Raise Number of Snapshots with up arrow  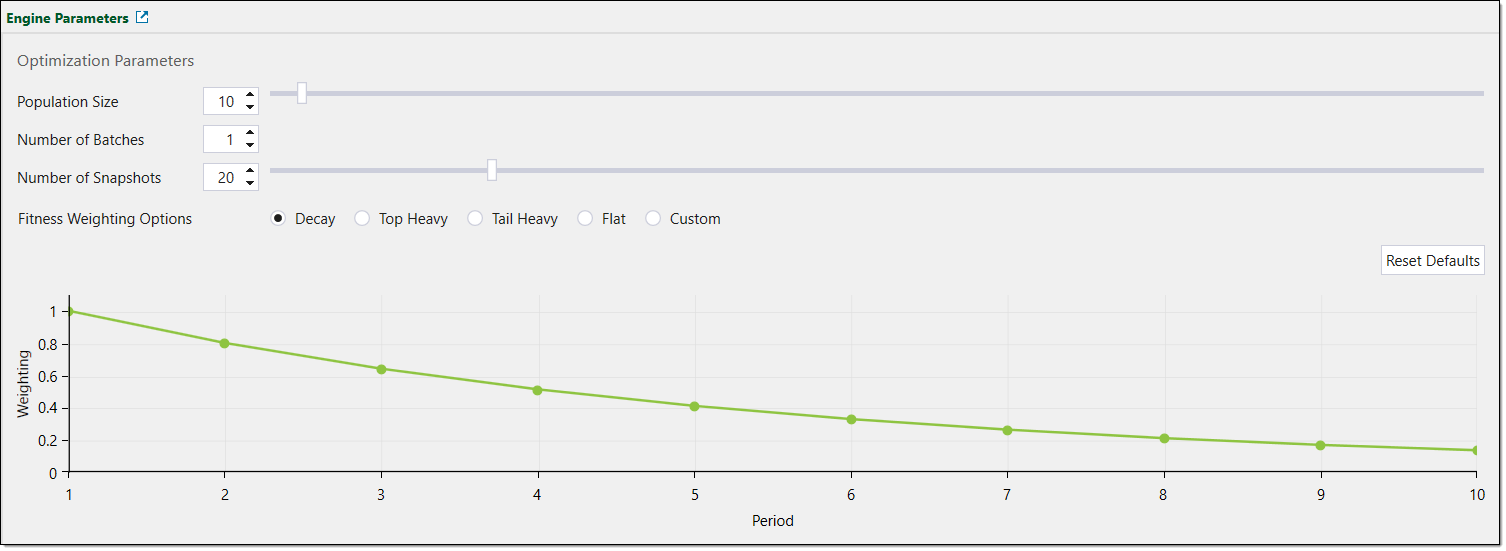click(x=250, y=171)
